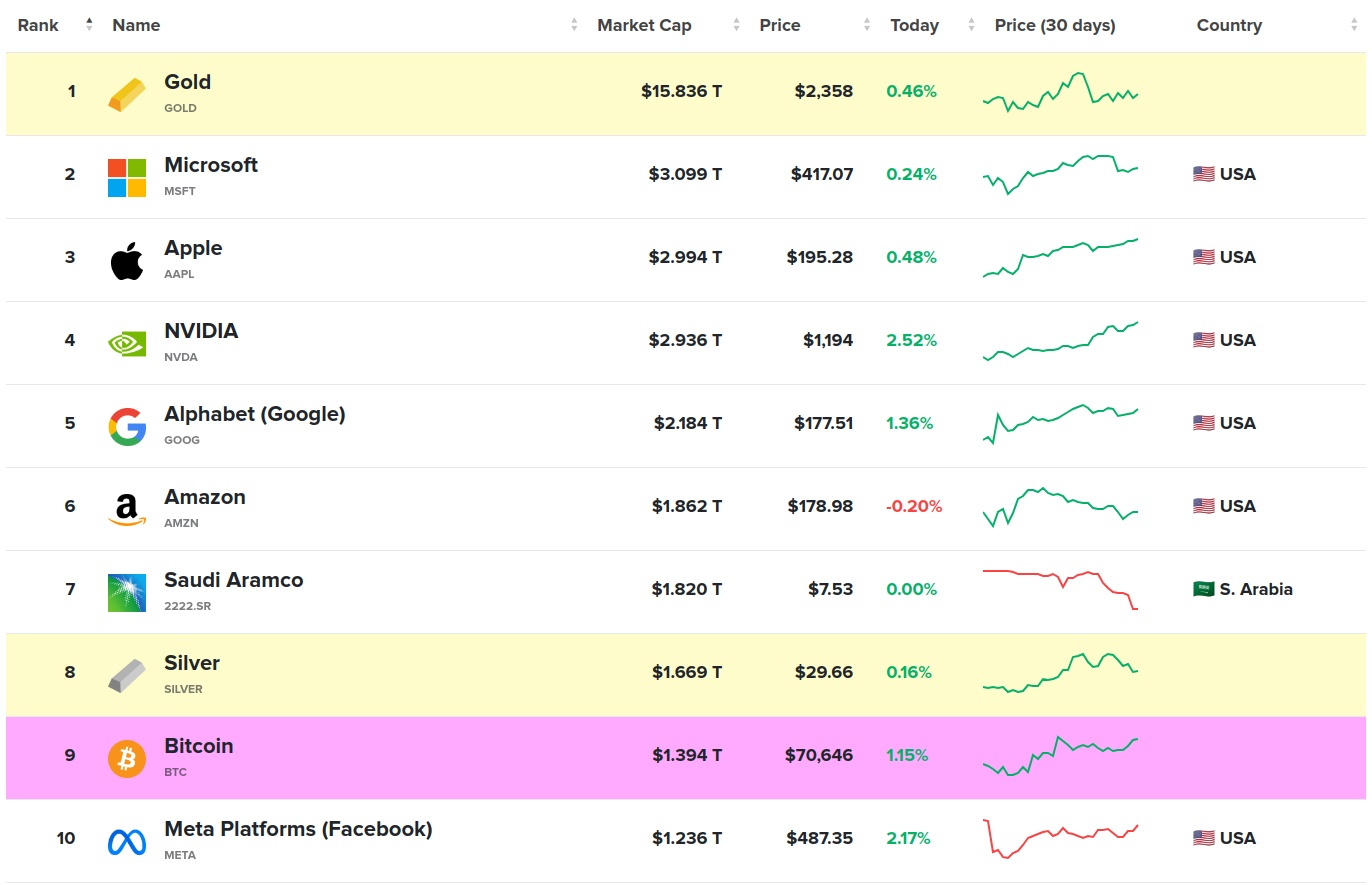Viewport: 1372px width, 885px height.
Task: Open the Alphabet (Google) link
Action: point(255,414)
